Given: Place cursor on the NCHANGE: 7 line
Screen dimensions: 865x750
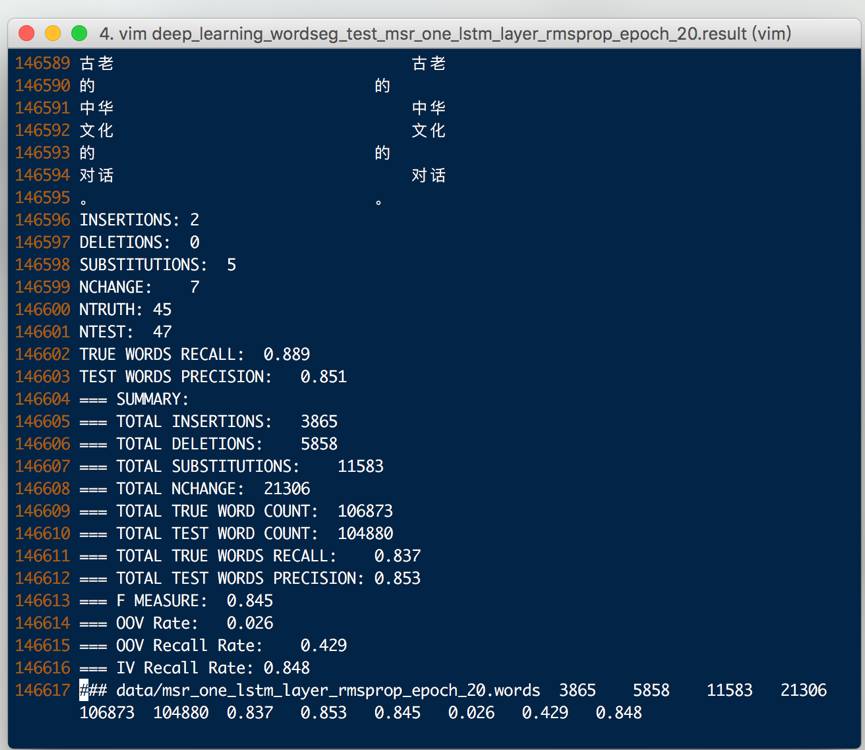Looking at the screenshot, I should coord(139,287).
